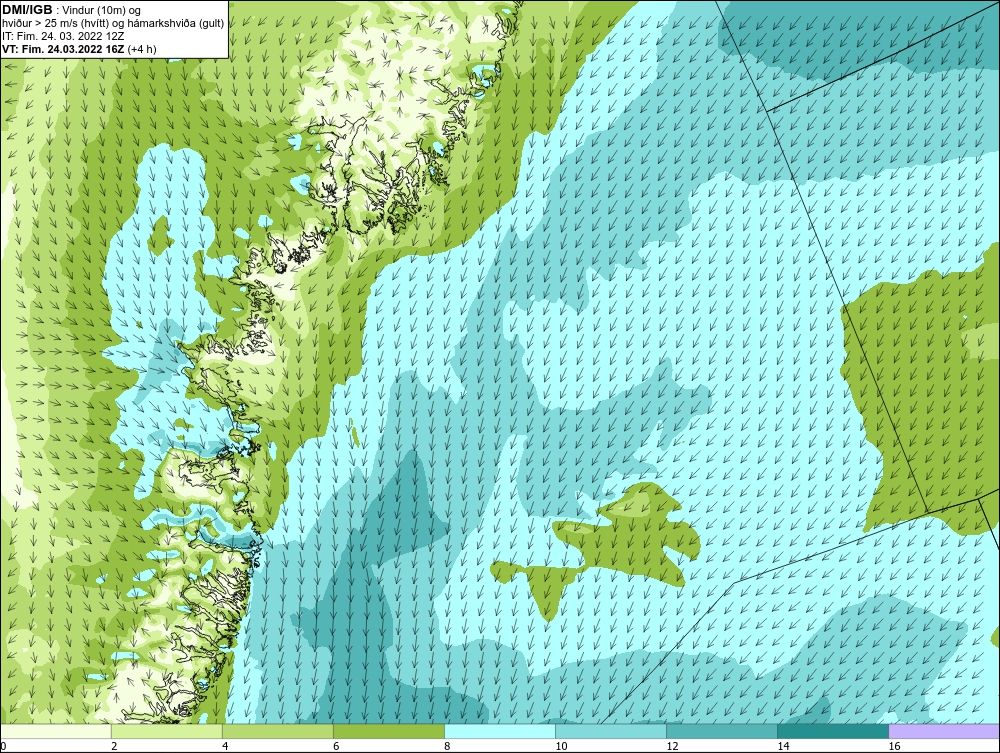Click the purple legend swatch above 16 m/s
1000x753 pixels.
pyautogui.click(x=944, y=731)
